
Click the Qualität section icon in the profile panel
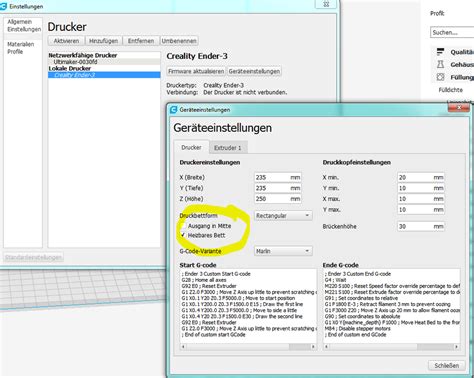[440, 52]
